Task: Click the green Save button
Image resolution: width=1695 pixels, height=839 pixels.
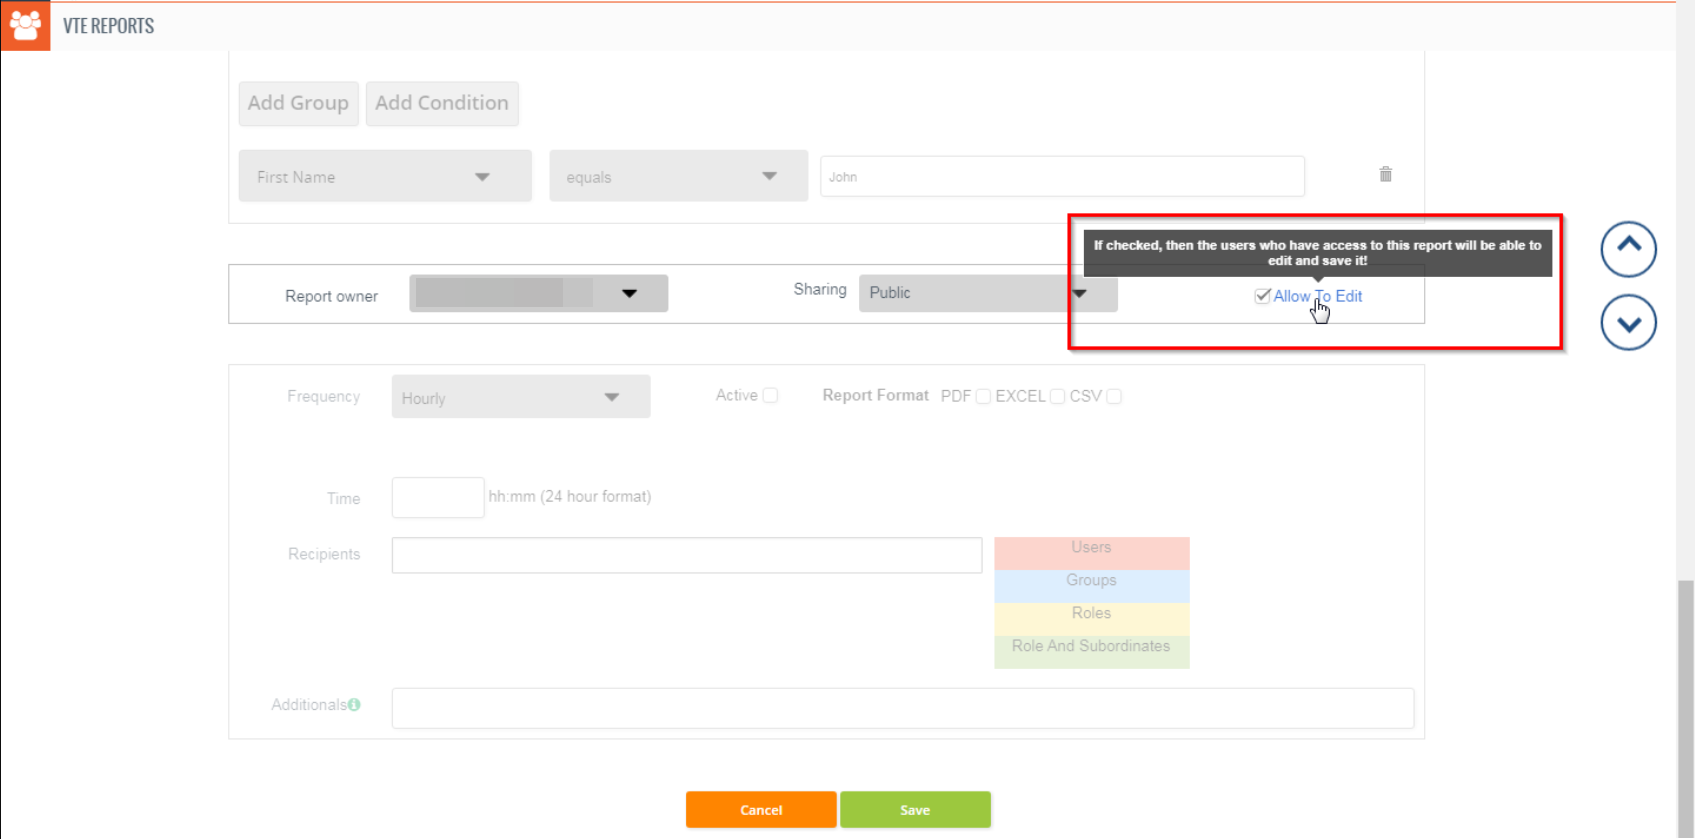Action: [915, 810]
